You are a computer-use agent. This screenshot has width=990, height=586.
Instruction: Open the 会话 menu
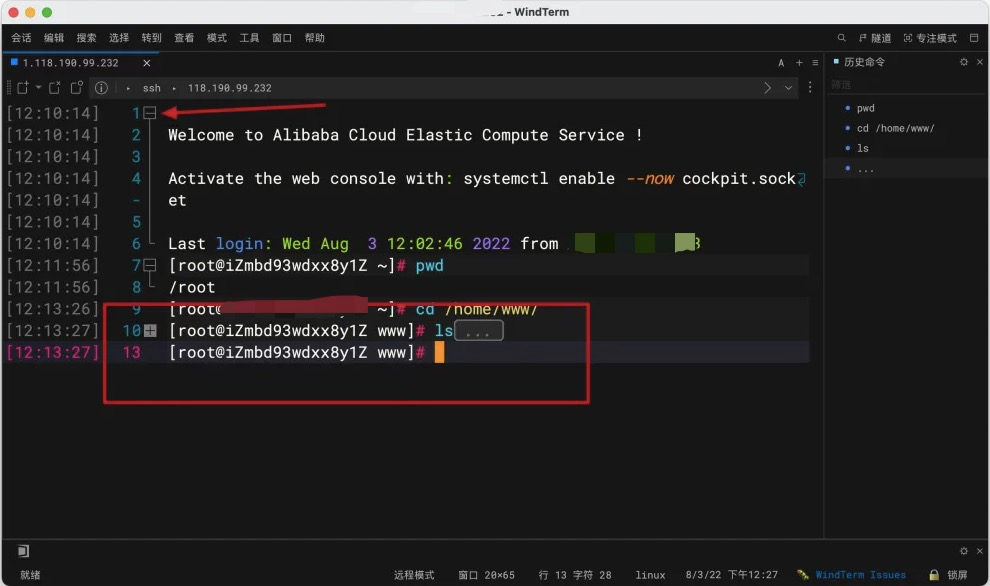click(21, 38)
